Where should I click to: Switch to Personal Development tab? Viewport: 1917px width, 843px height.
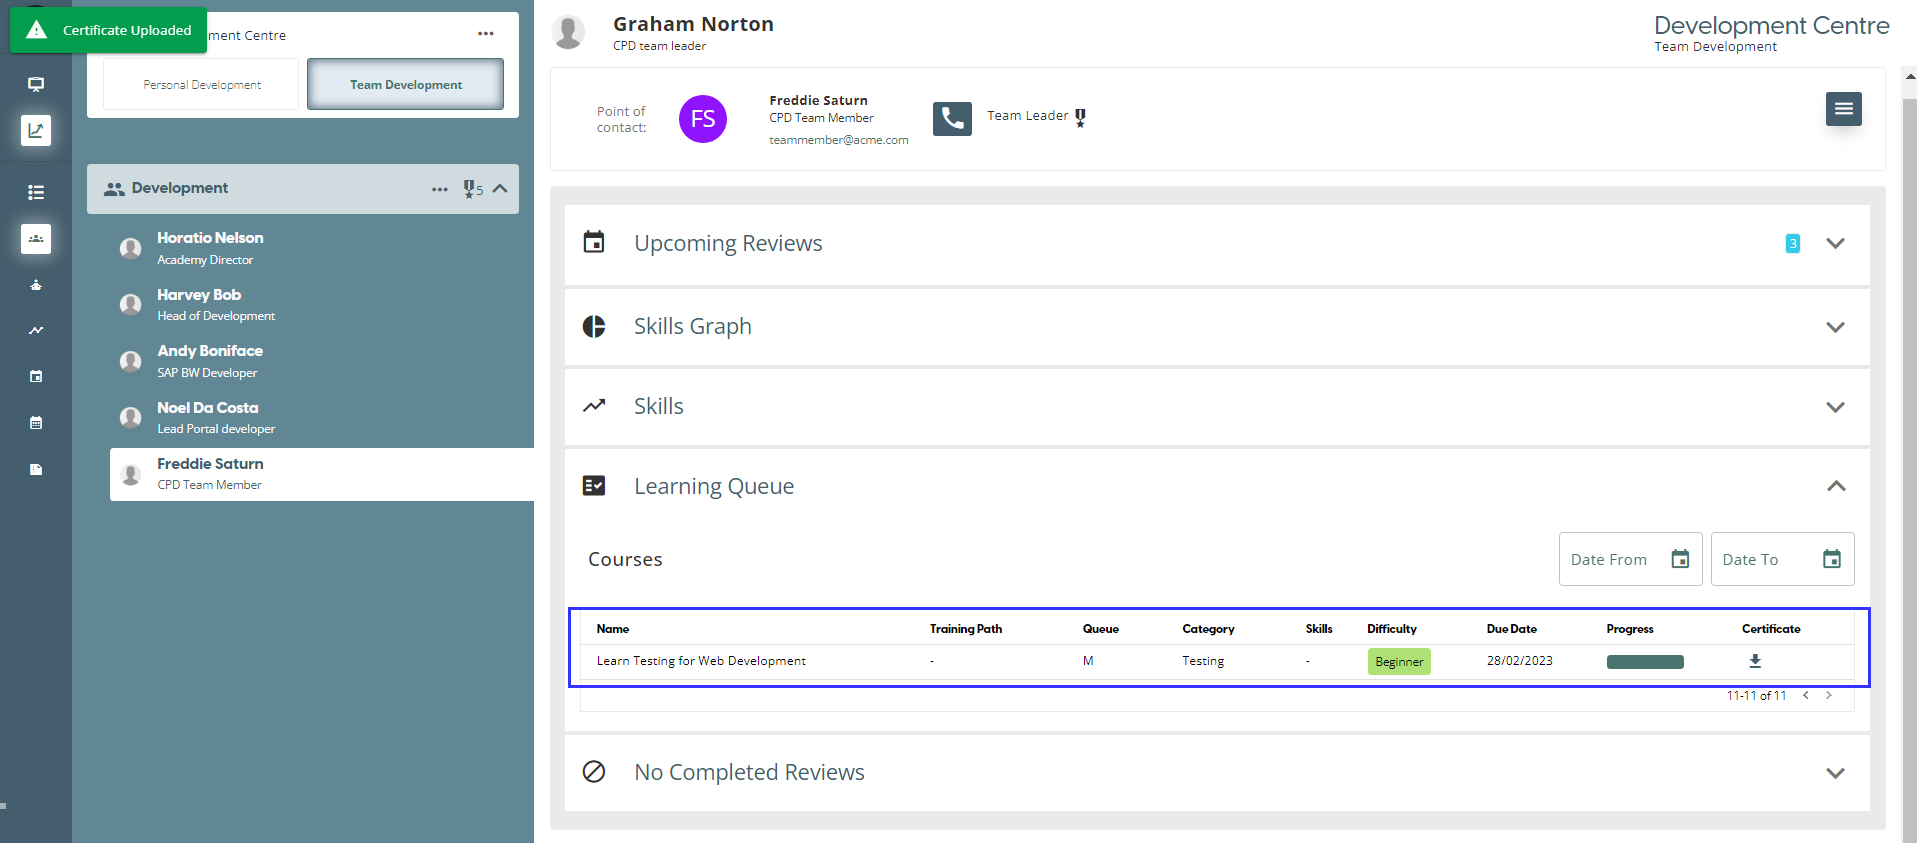point(201,85)
